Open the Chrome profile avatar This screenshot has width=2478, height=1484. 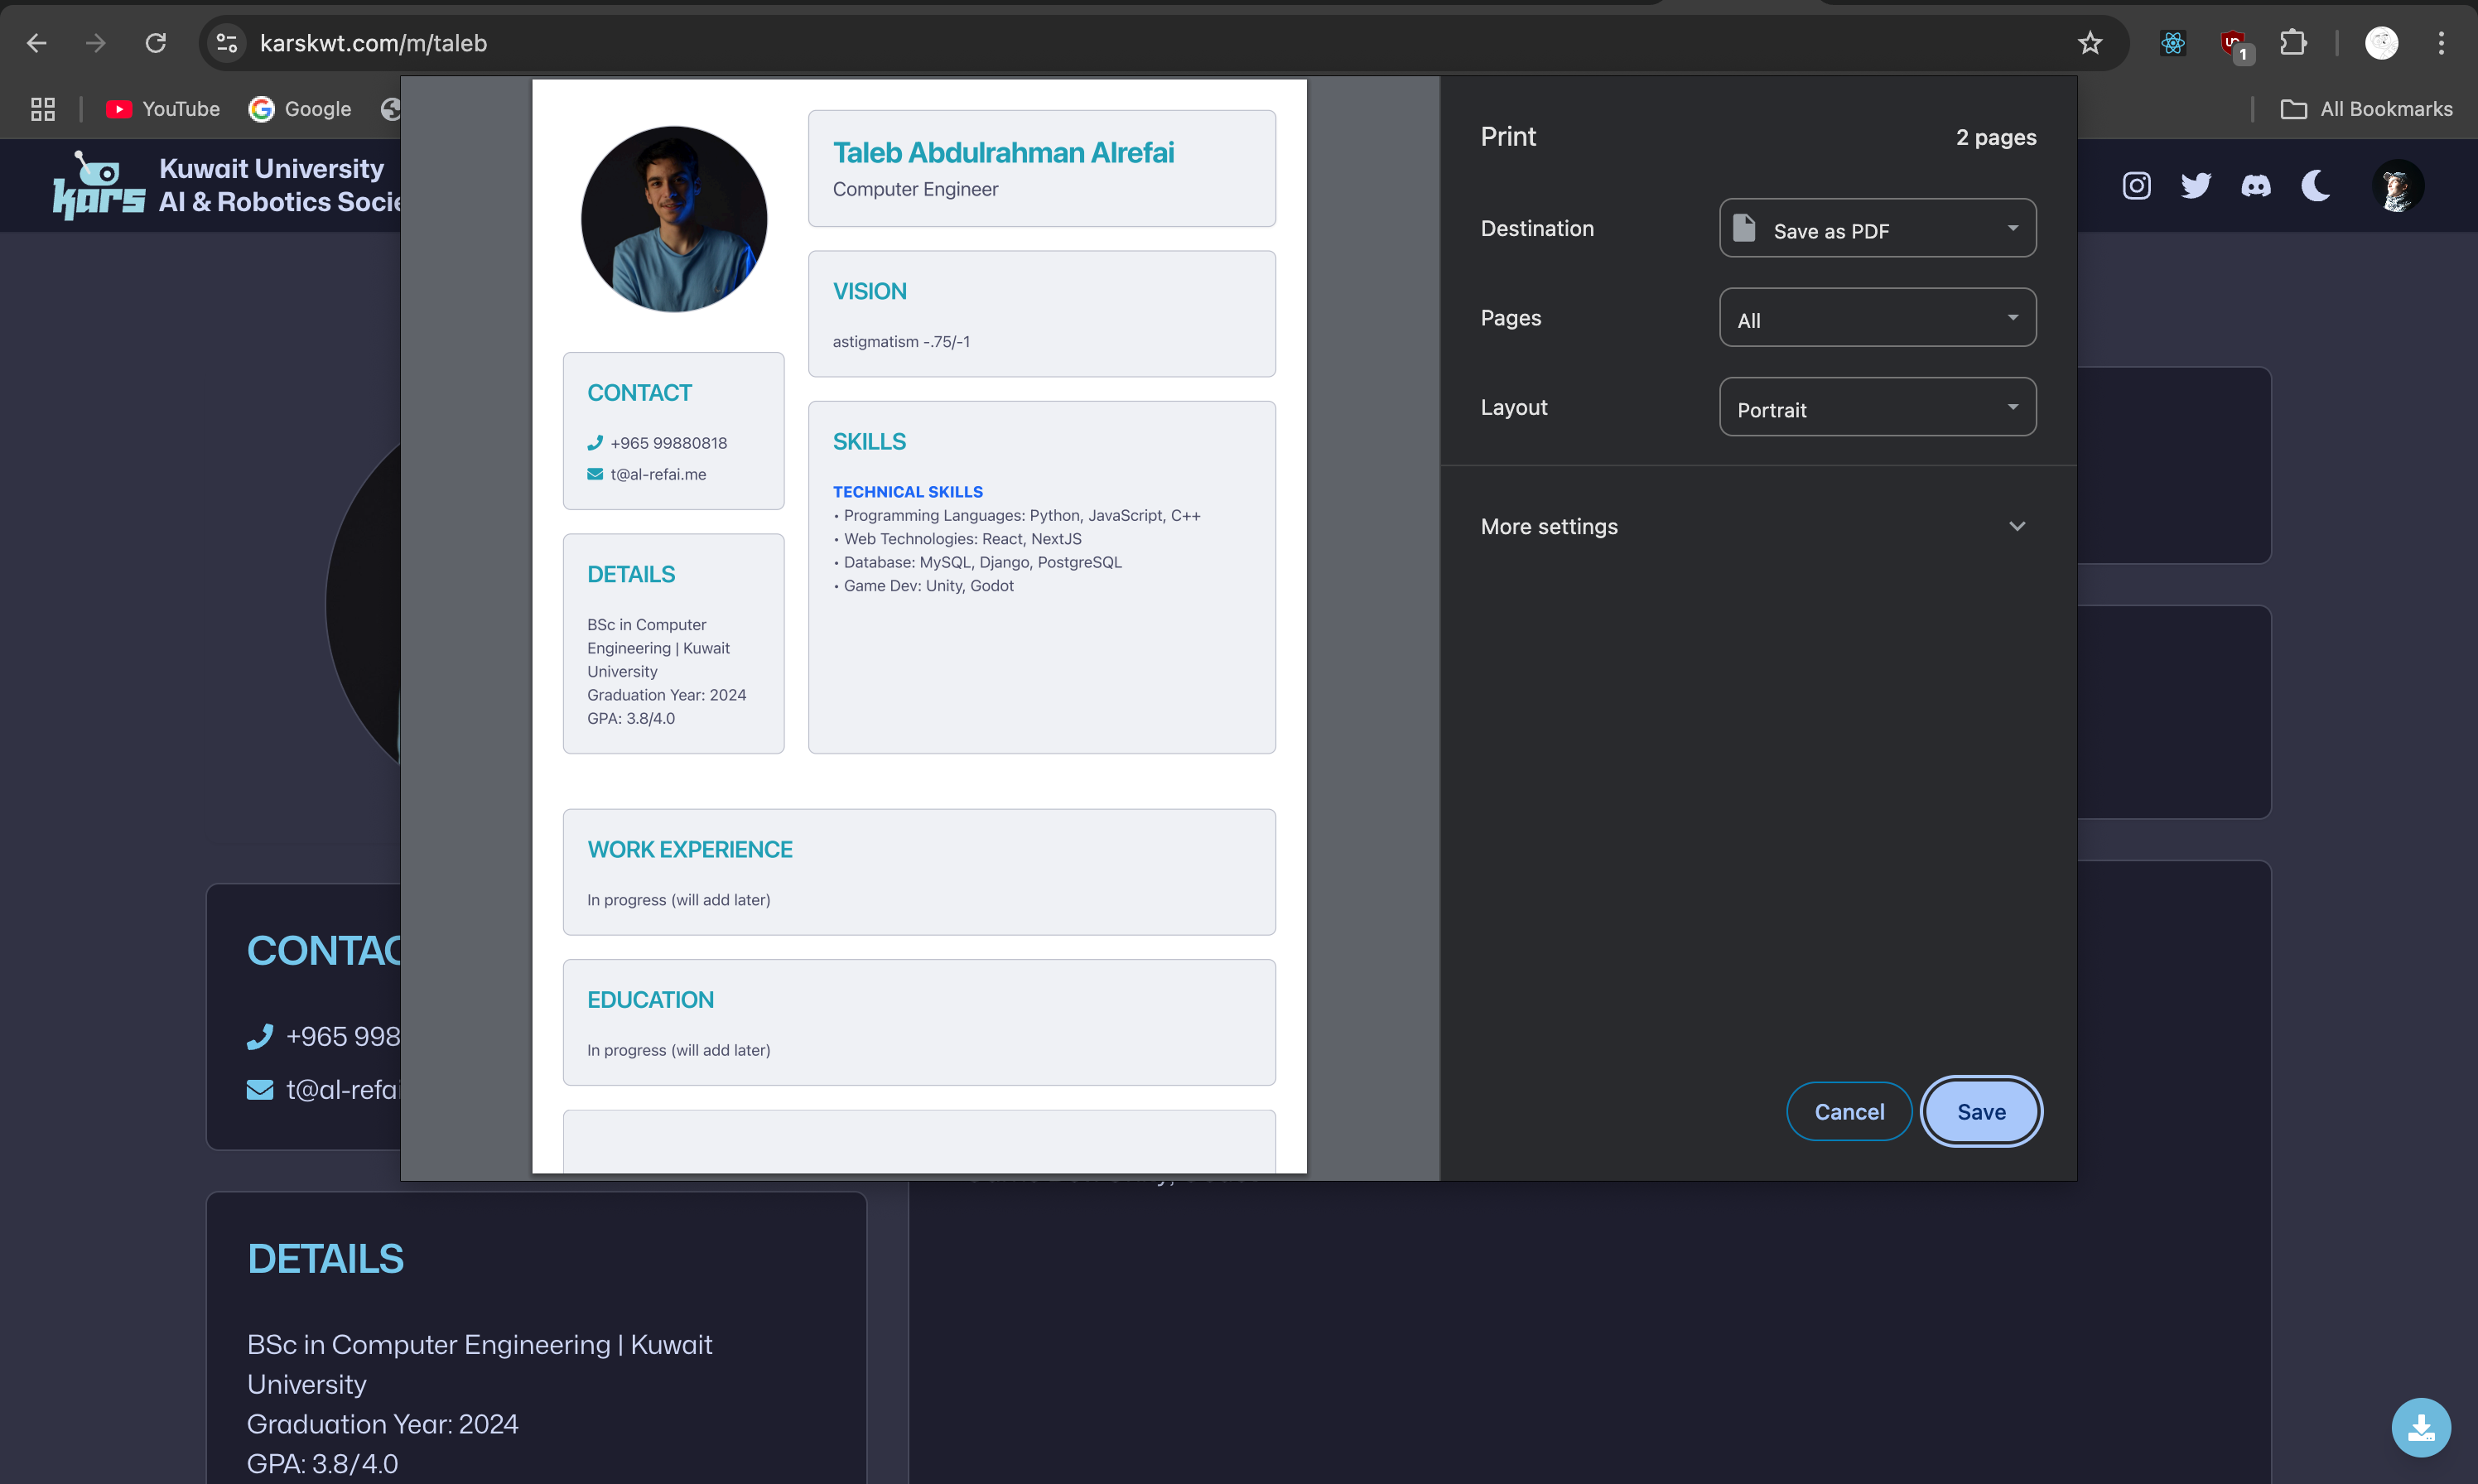point(2382,43)
